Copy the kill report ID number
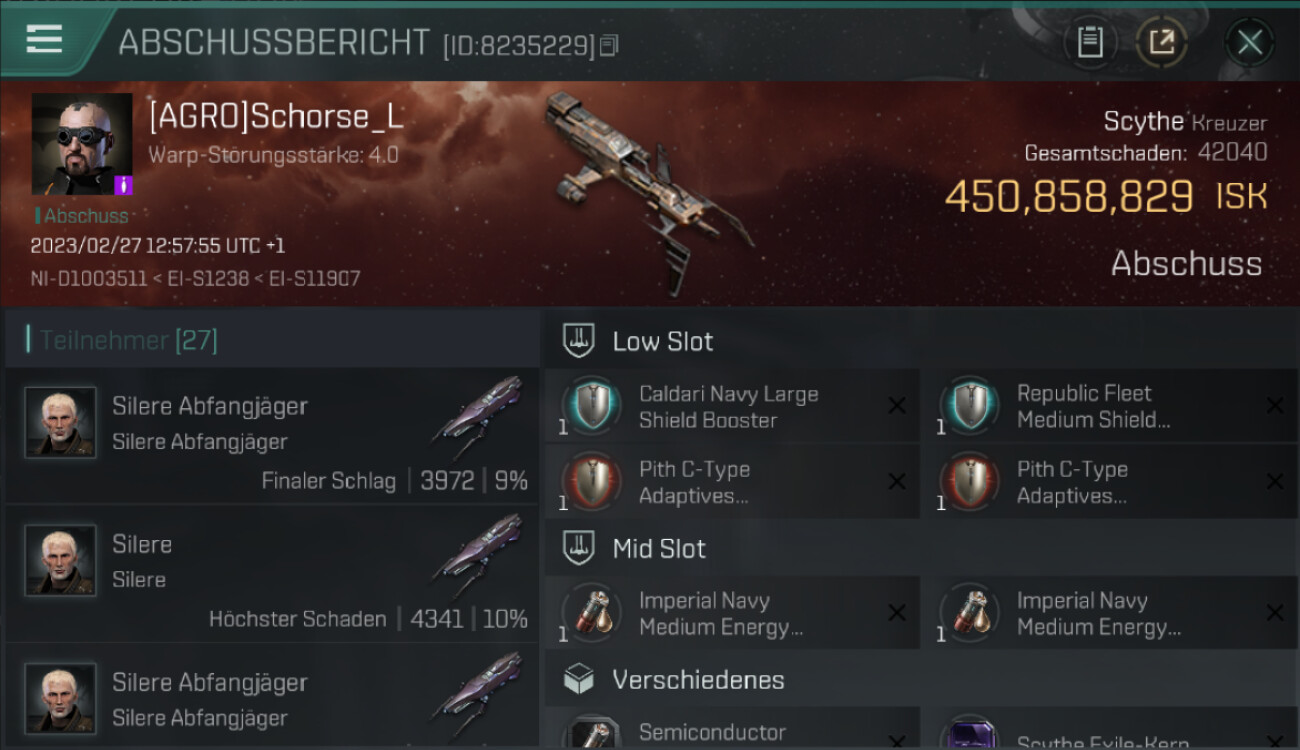Image resolution: width=1300 pixels, height=750 pixels. [x=610, y=45]
